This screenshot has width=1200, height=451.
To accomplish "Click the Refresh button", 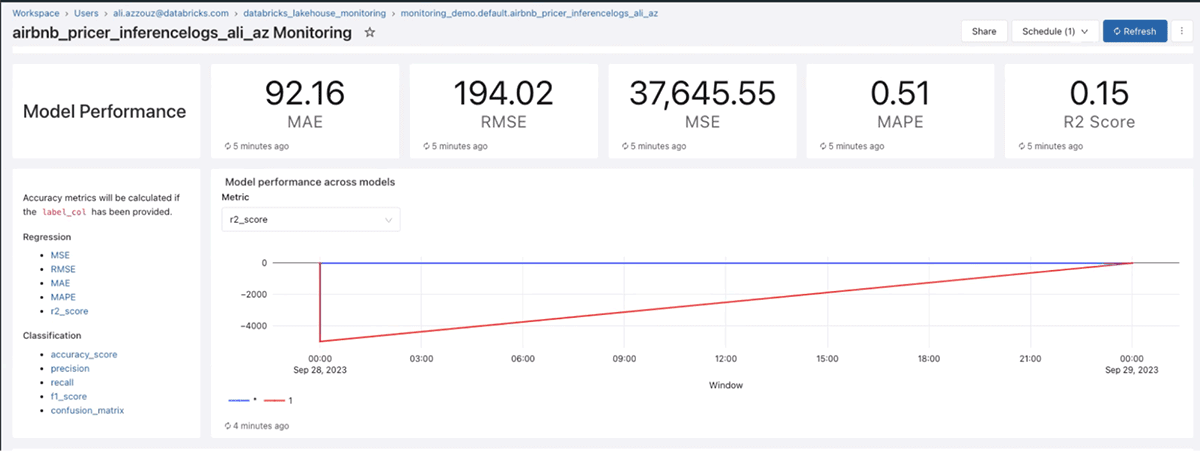I will (x=1134, y=31).
